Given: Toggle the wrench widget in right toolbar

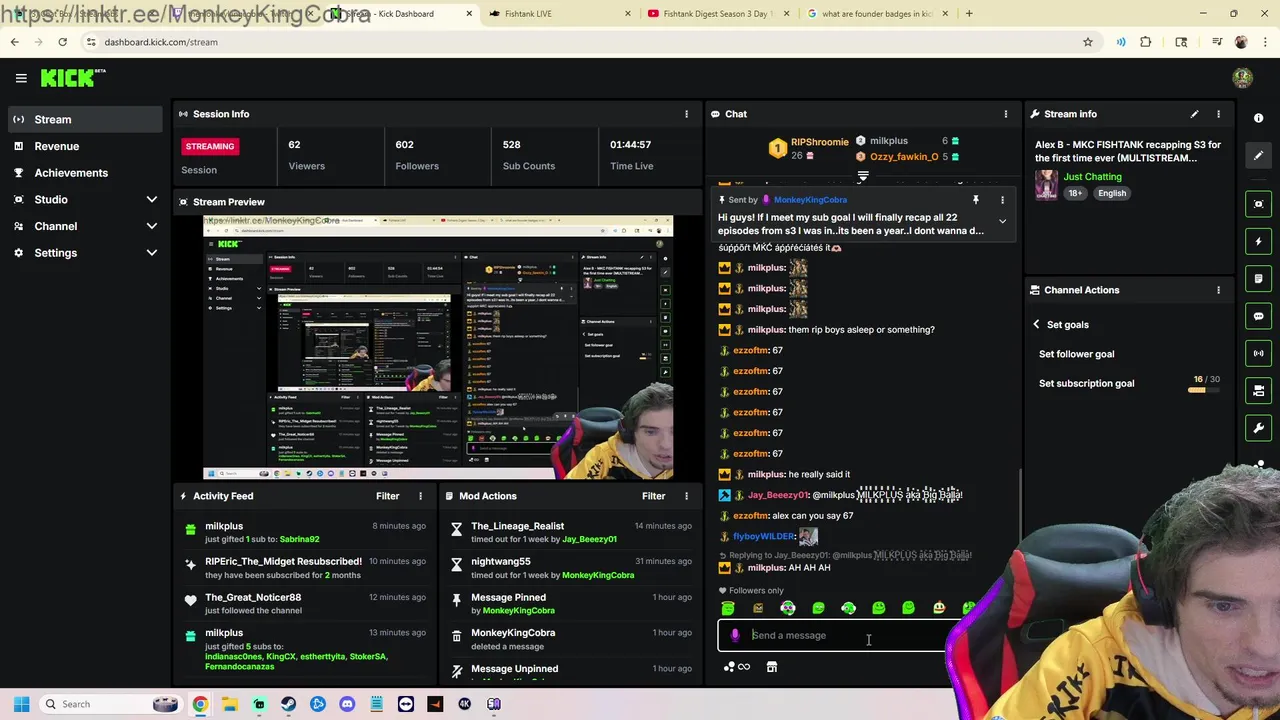Looking at the screenshot, I should click(x=1258, y=428).
